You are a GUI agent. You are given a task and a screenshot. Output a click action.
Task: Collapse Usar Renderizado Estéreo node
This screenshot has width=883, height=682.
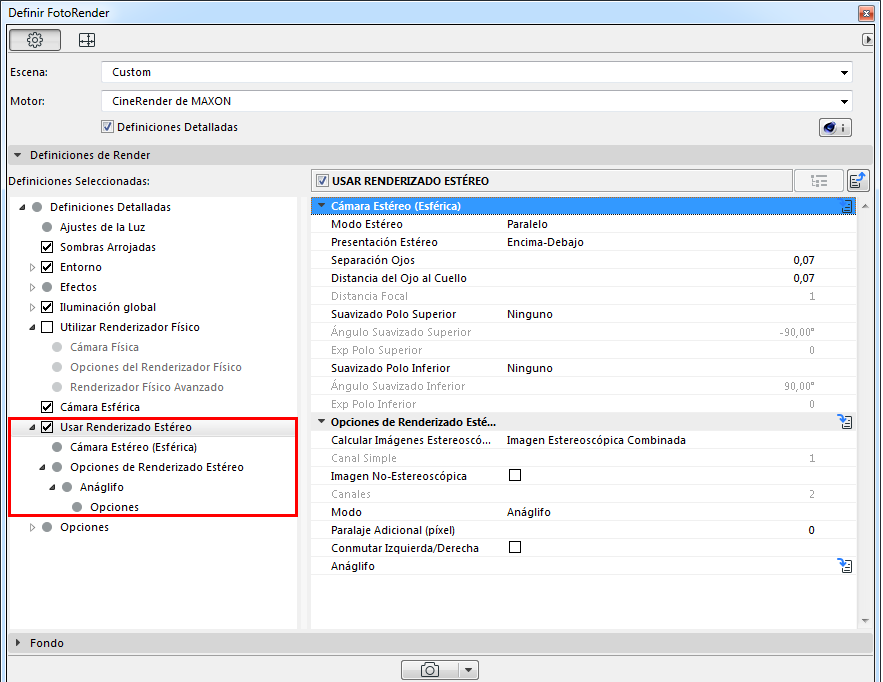(x=32, y=427)
